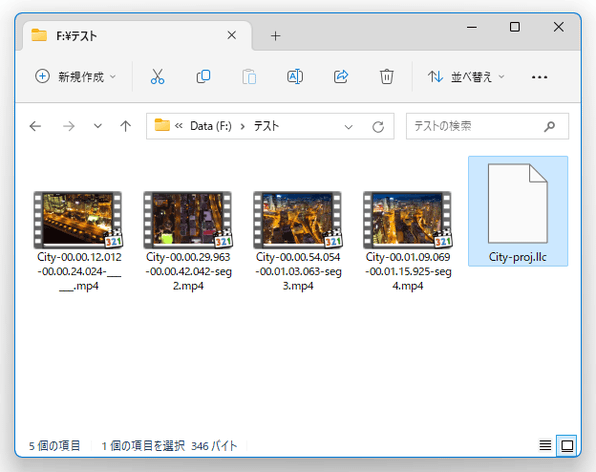
Task: Open the 新規作成 dropdown menu
Action: [x=75, y=77]
